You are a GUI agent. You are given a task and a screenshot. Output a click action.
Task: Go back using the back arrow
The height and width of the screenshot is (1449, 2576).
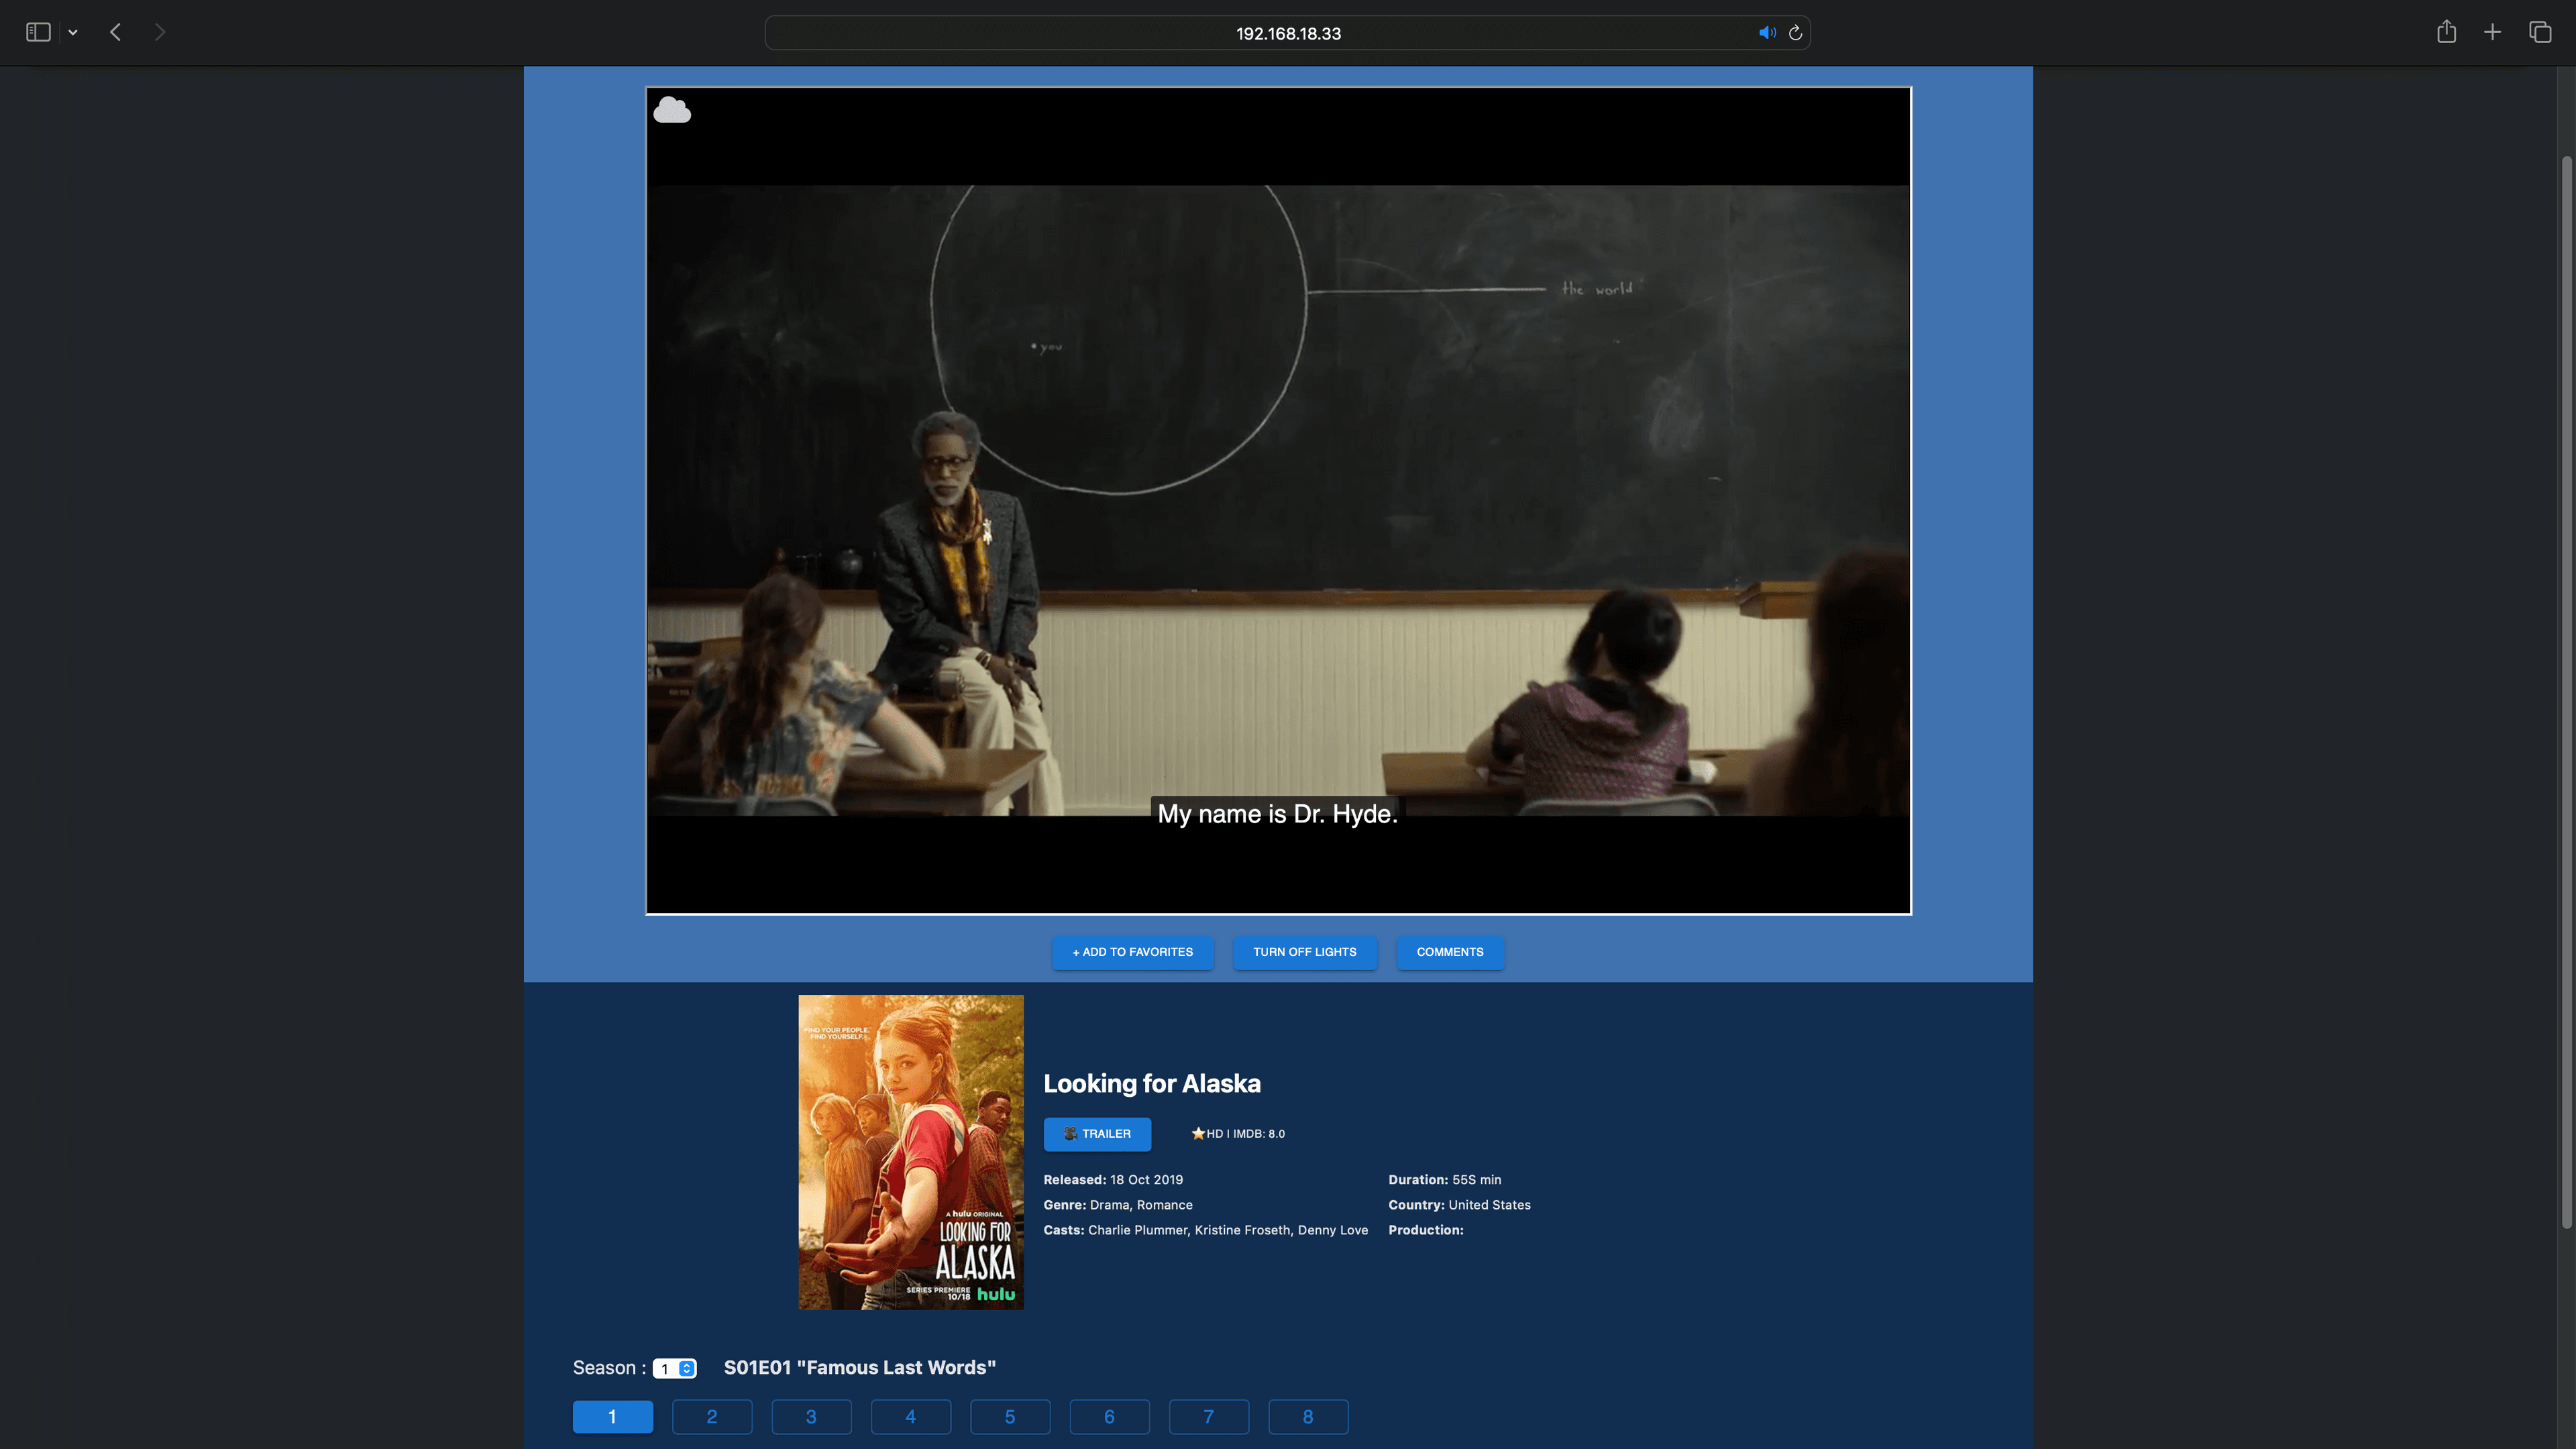coord(115,32)
